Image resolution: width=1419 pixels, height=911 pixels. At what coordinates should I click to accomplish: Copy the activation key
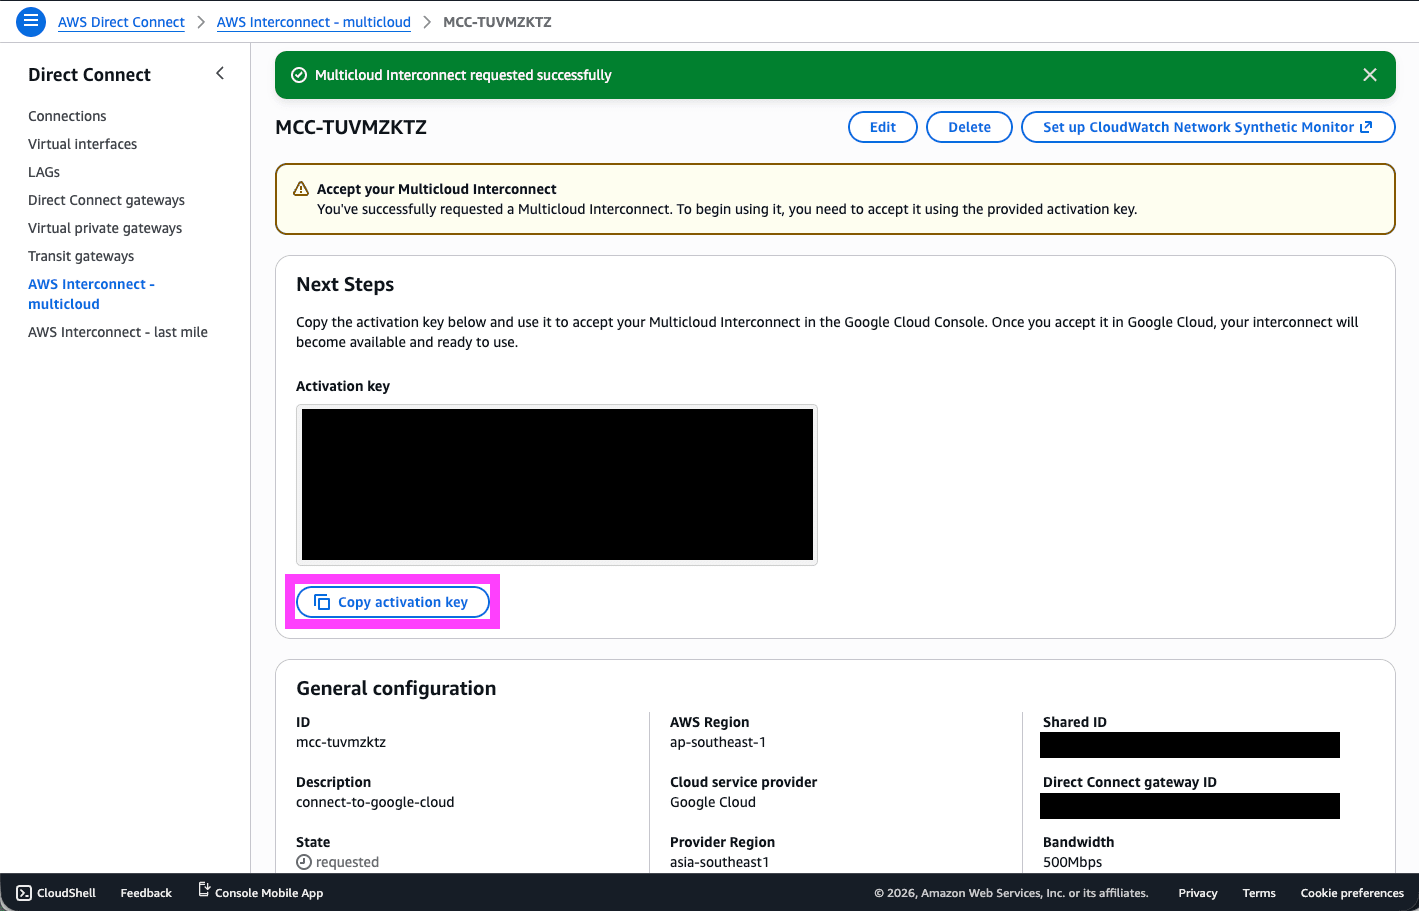[x=392, y=602]
